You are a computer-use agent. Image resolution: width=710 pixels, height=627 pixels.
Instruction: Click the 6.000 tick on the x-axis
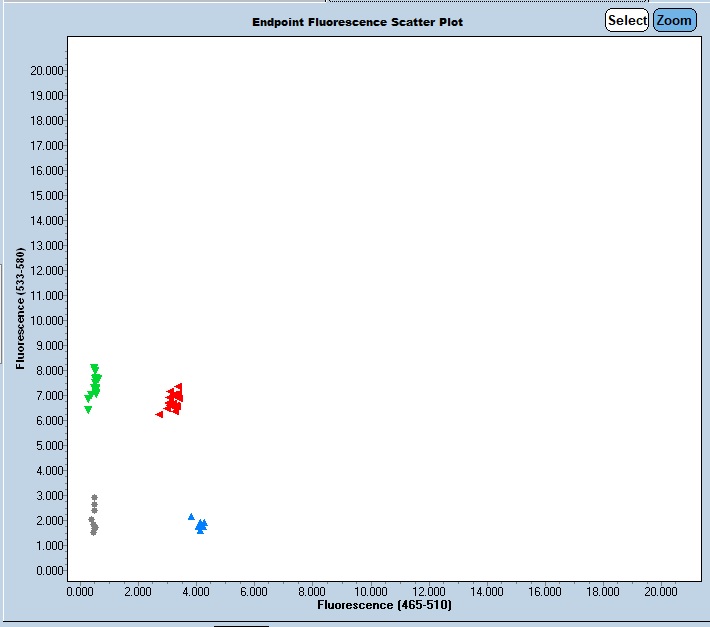click(x=254, y=592)
